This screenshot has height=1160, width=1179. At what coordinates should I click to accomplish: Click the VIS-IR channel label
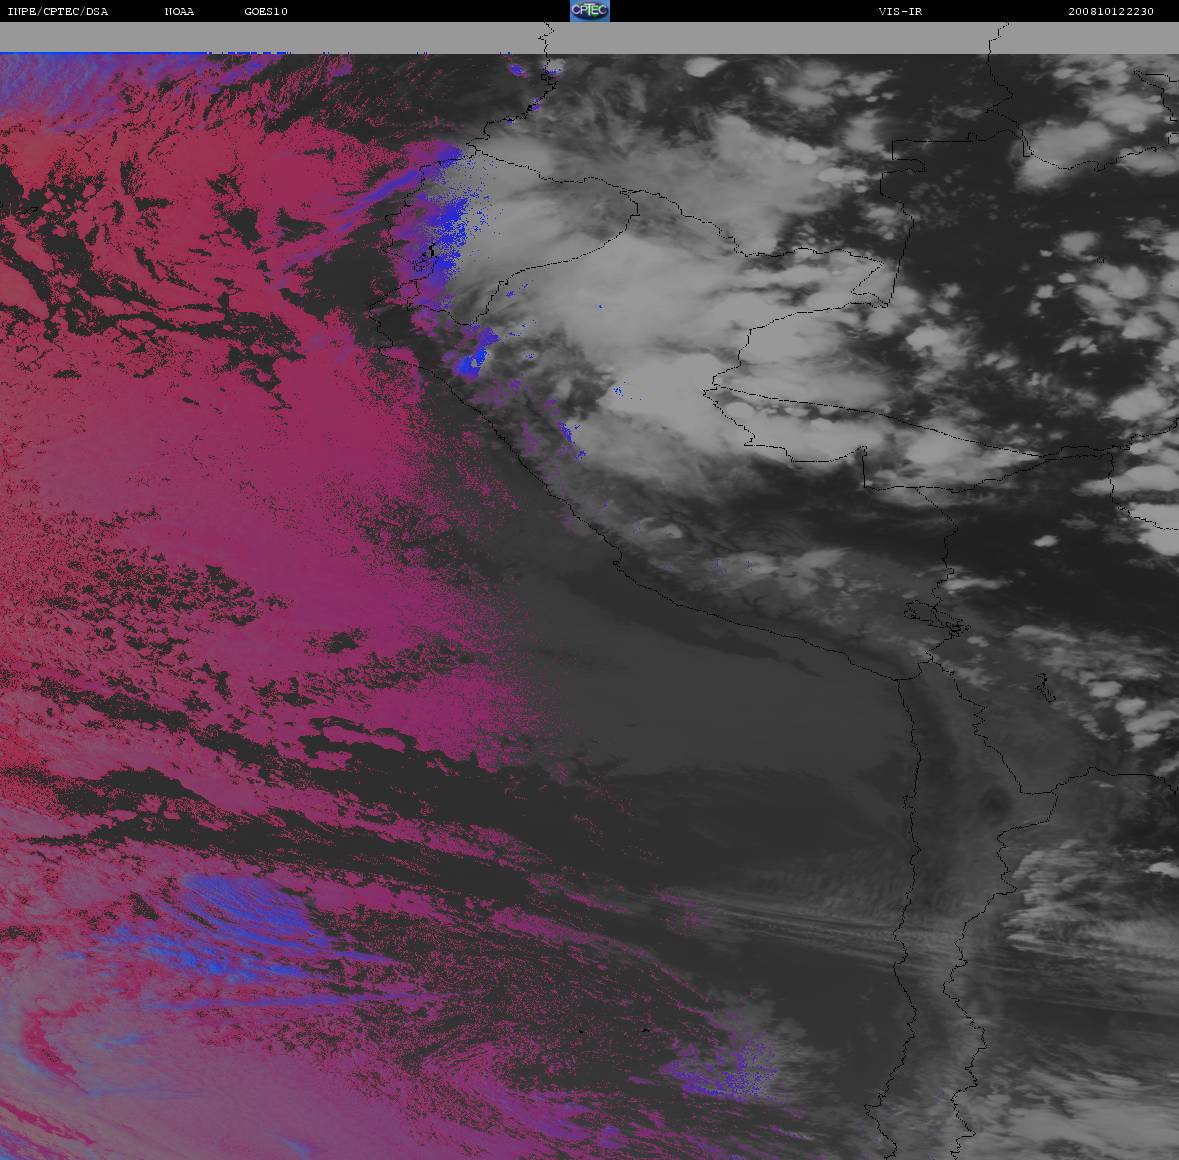900,11
